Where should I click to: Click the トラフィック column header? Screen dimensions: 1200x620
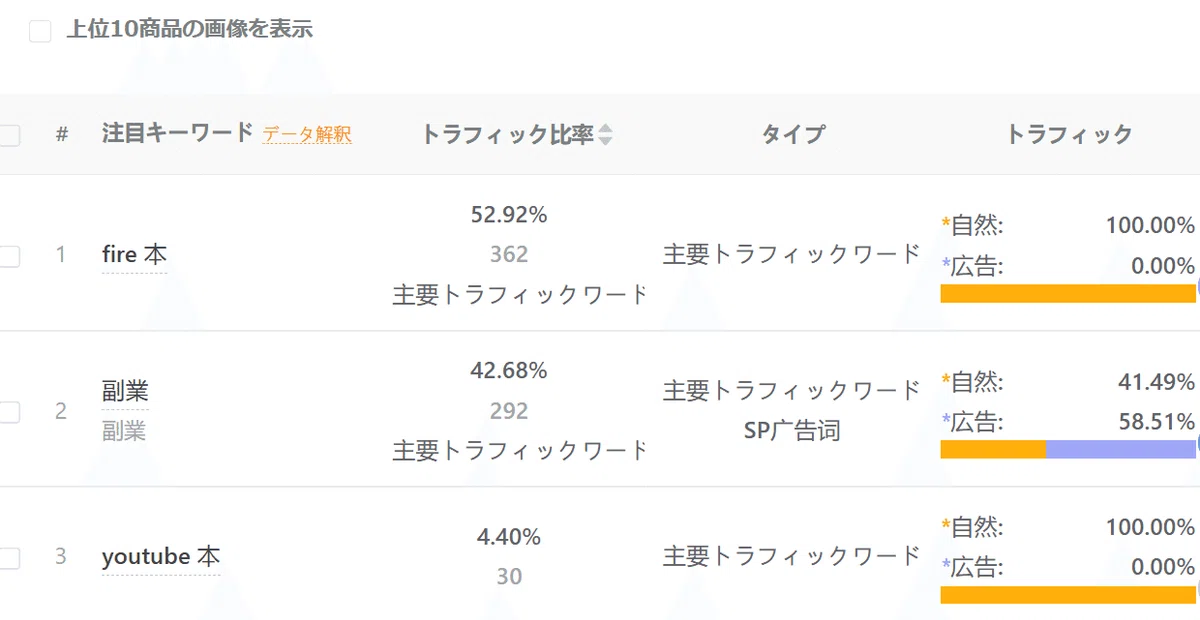pyautogui.click(x=1068, y=134)
